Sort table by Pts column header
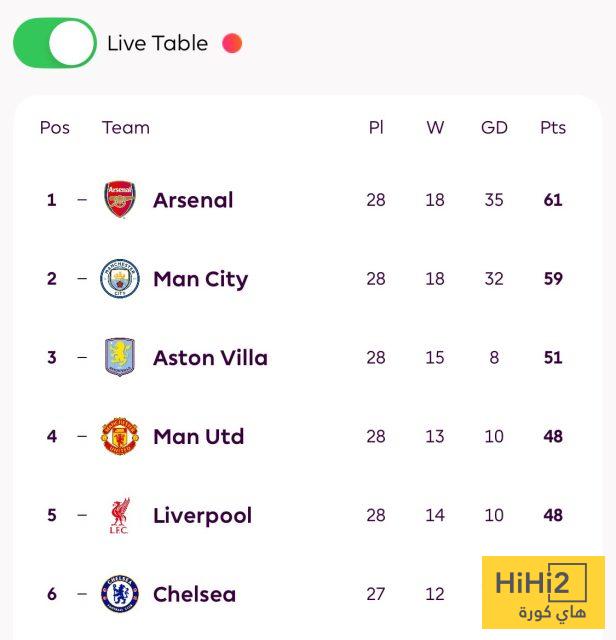Viewport: 616px width, 640px height. [553, 128]
